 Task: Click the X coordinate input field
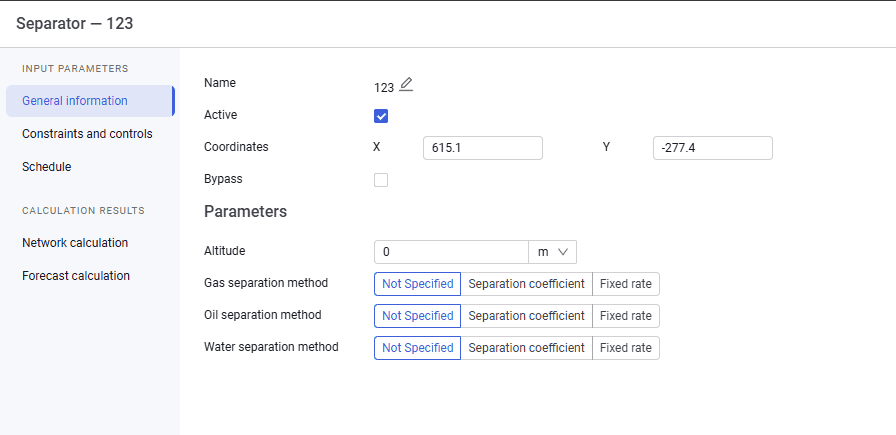(x=483, y=148)
